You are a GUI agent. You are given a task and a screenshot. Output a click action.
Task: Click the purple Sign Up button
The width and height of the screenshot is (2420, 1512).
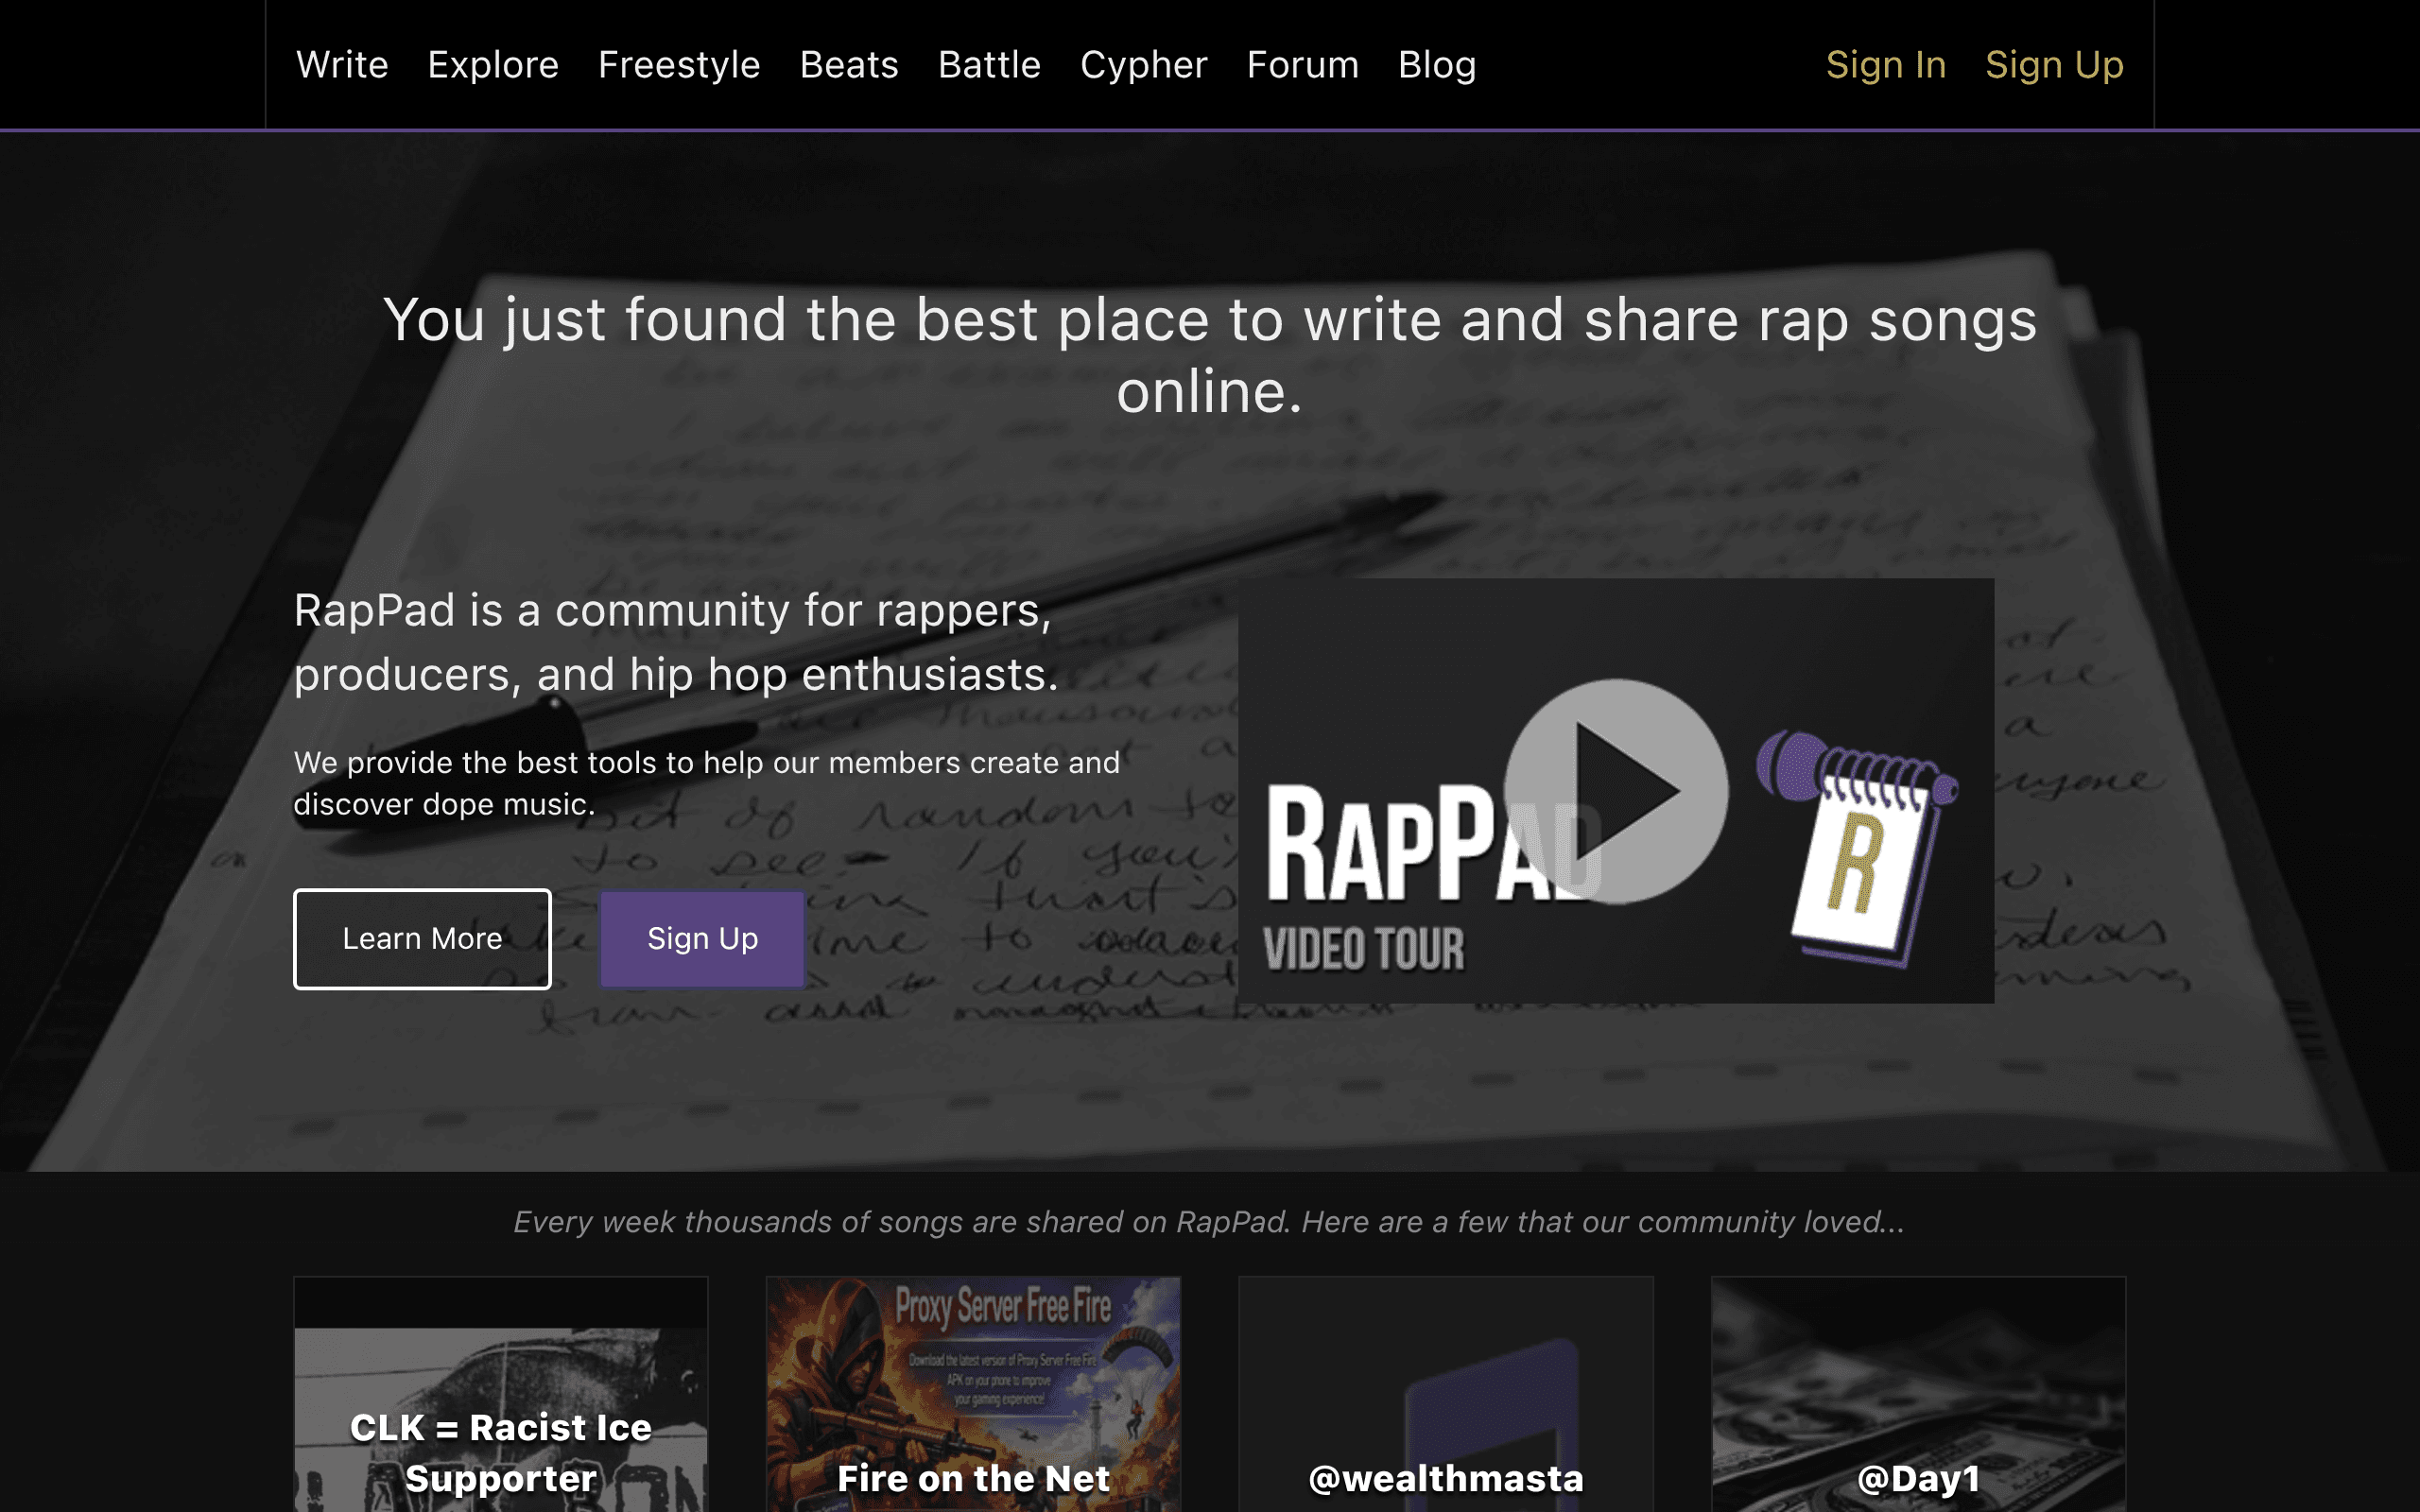click(702, 938)
